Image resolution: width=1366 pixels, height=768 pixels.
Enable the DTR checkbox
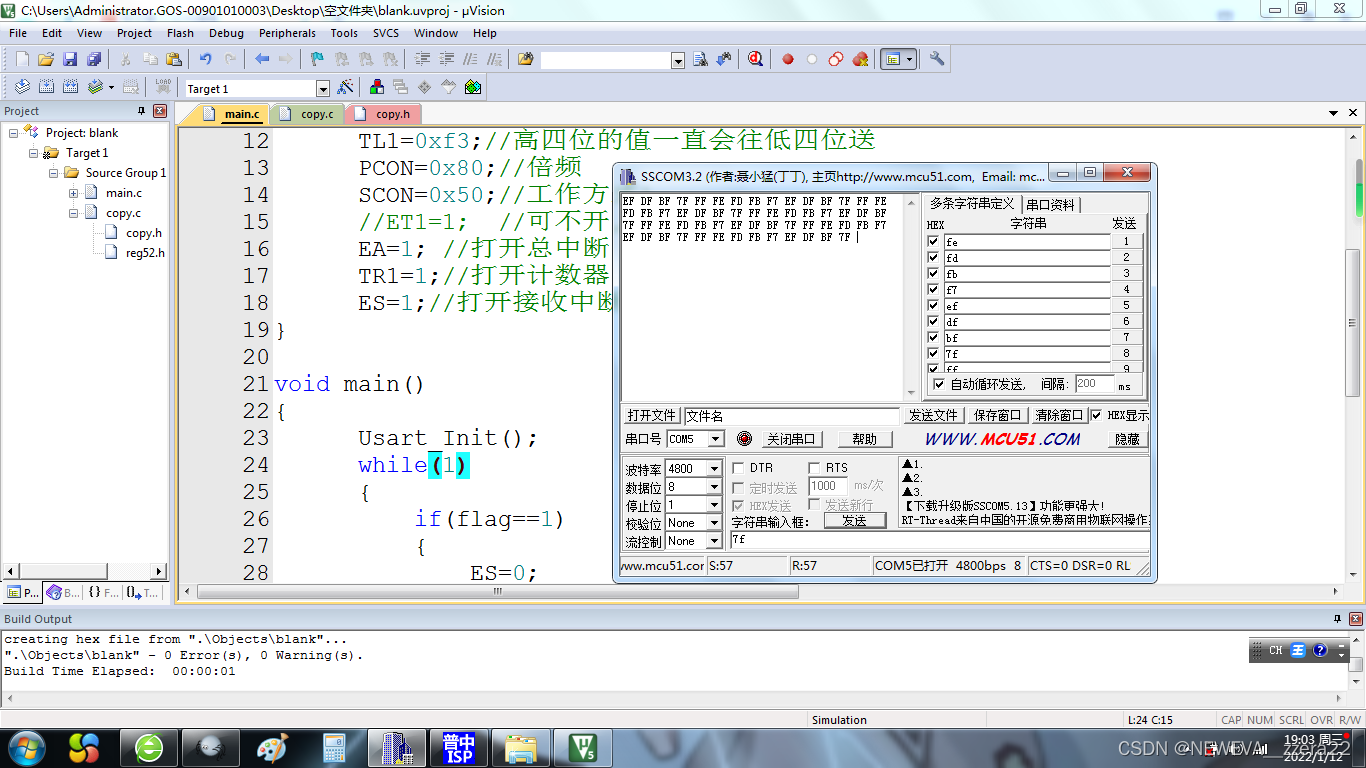click(739, 467)
